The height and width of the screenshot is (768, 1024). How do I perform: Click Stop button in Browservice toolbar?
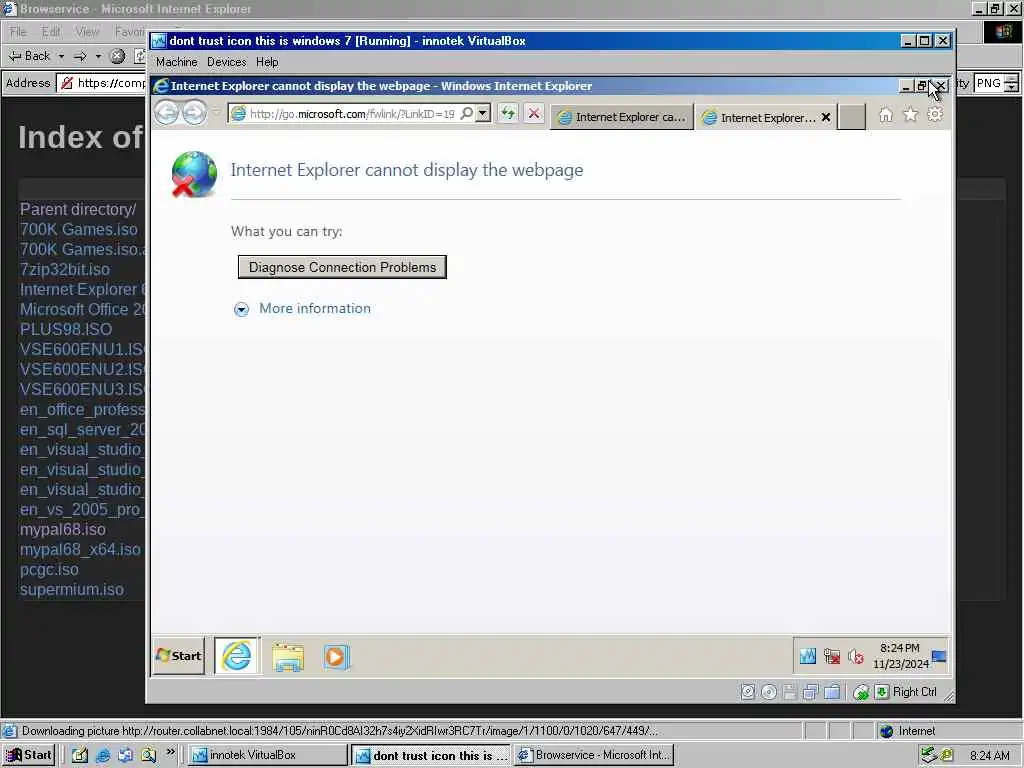(x=118, y=56)
